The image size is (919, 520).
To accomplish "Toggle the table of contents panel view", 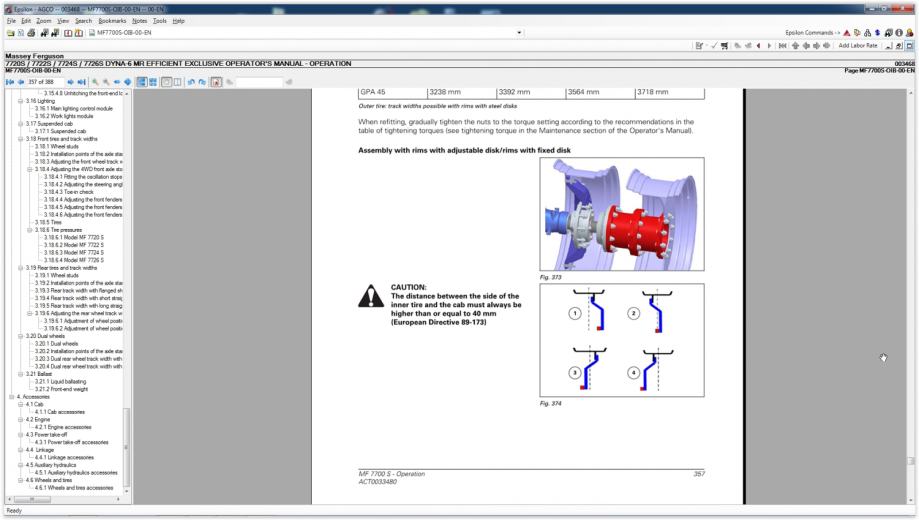I will coord(142,82).
